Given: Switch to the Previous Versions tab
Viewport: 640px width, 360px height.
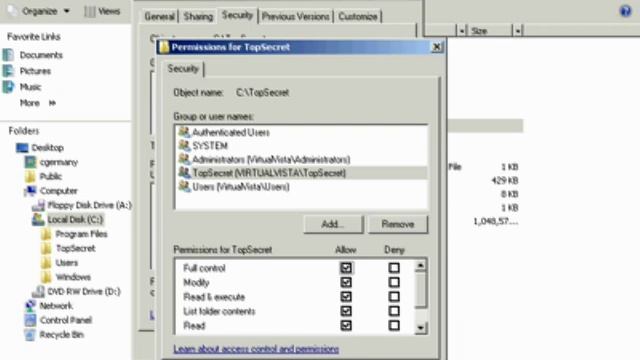Looking at the screenshot, I should click(x=296, y=16).
